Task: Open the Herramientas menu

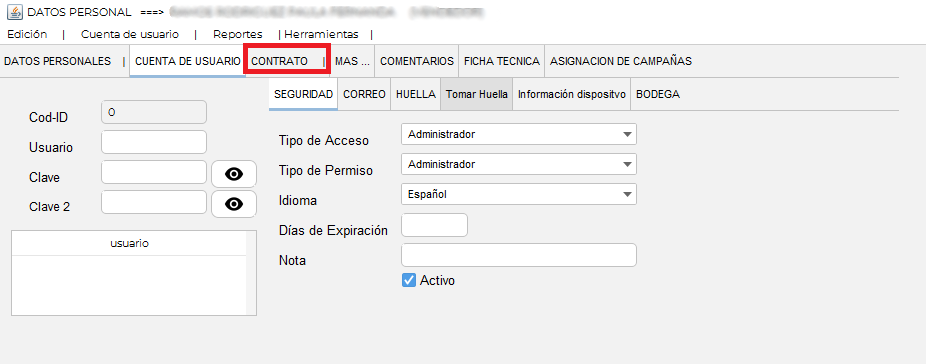Action: tap(321, 34)
